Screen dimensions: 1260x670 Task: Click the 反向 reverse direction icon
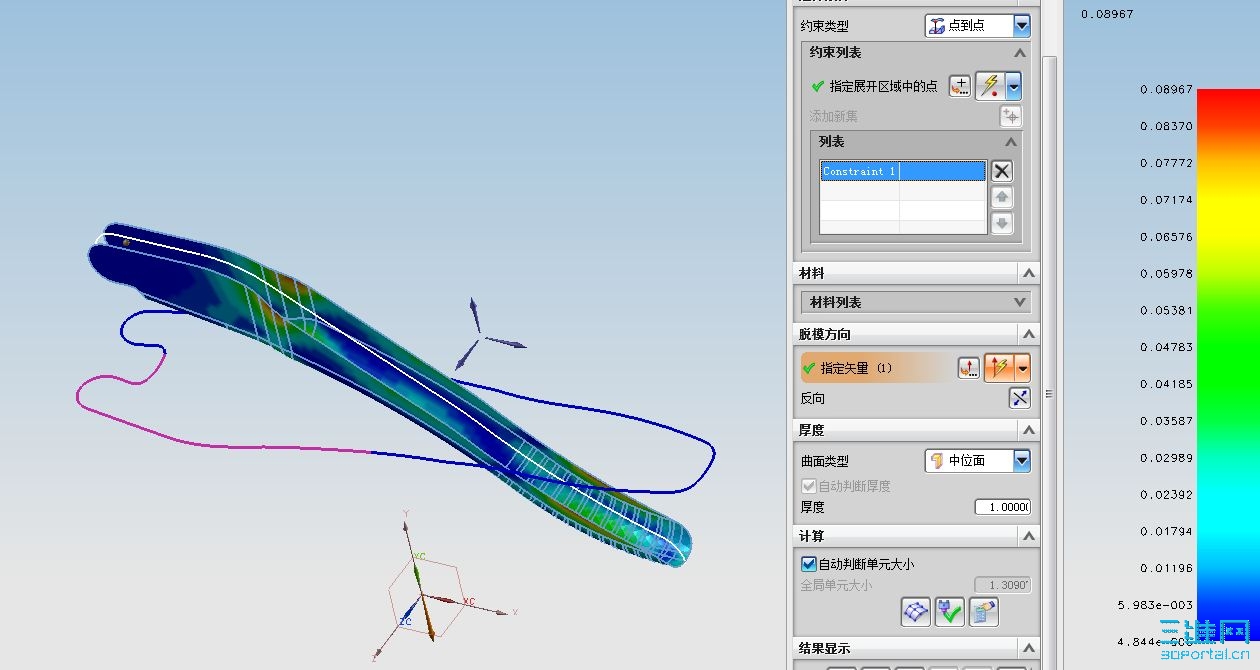tap(1019, 398)
